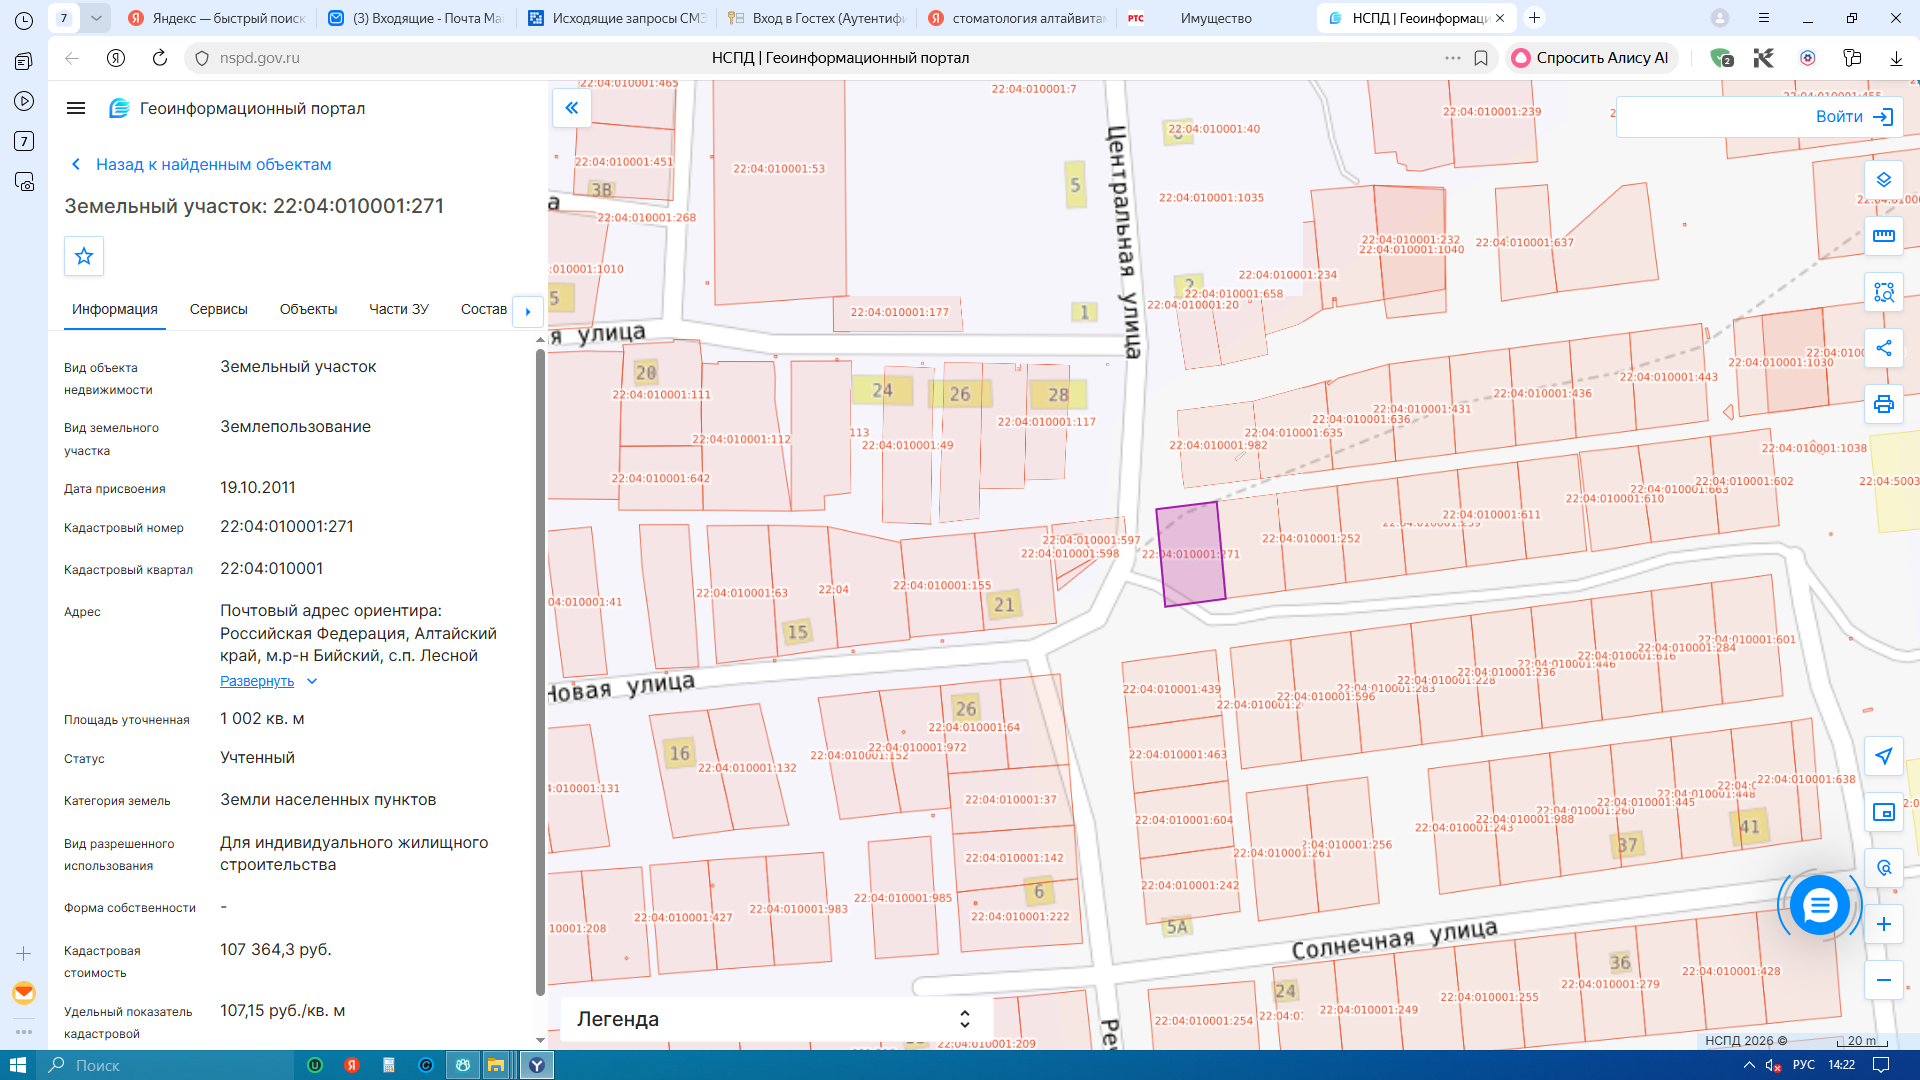The height and width of the screenshot is (1080, 1920).
Task: Click the Windows taskbar Поиск search box
Action: point(167,1065)
